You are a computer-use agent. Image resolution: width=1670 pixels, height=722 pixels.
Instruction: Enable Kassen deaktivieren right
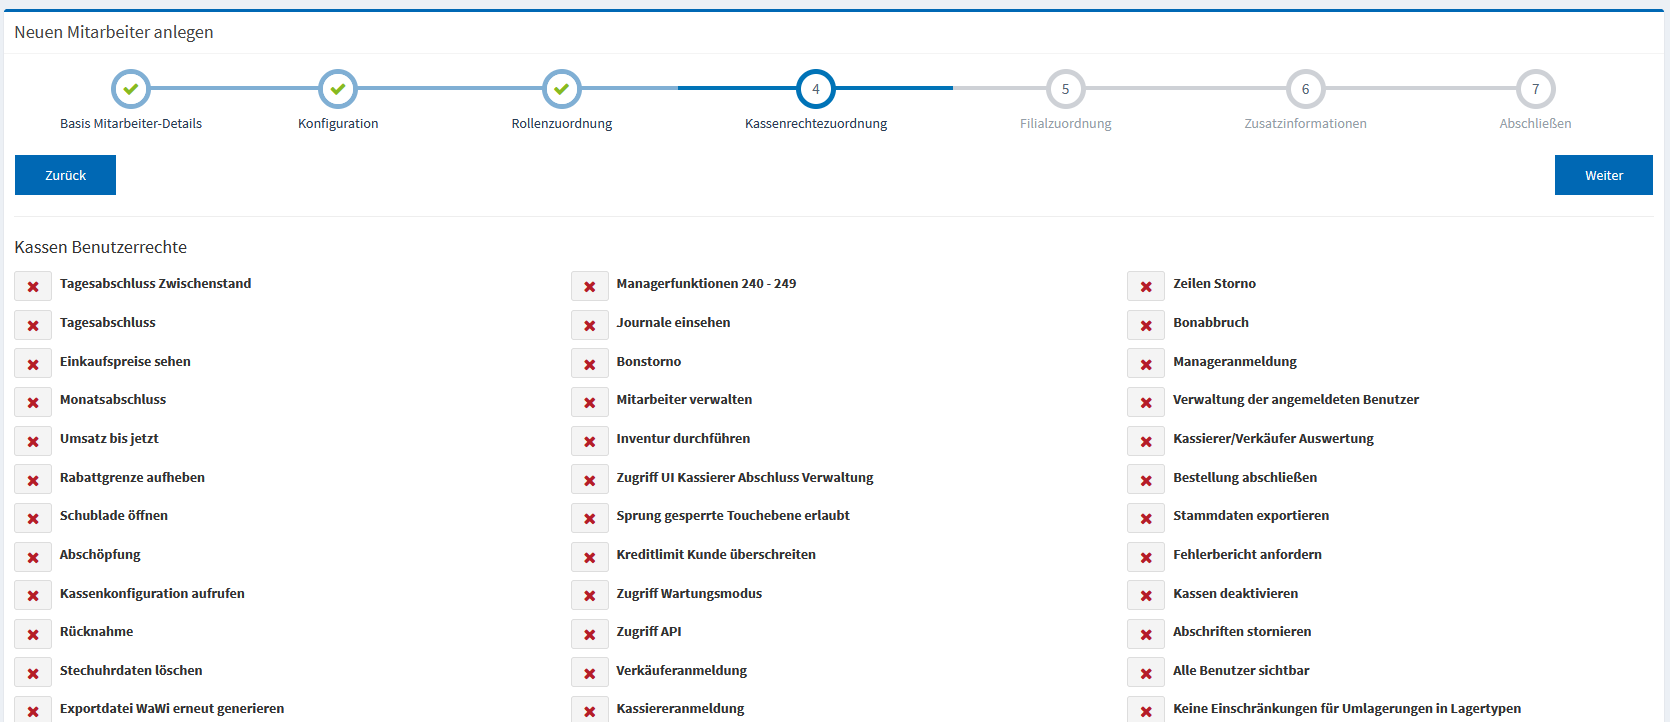click(x=1146, y=596)
